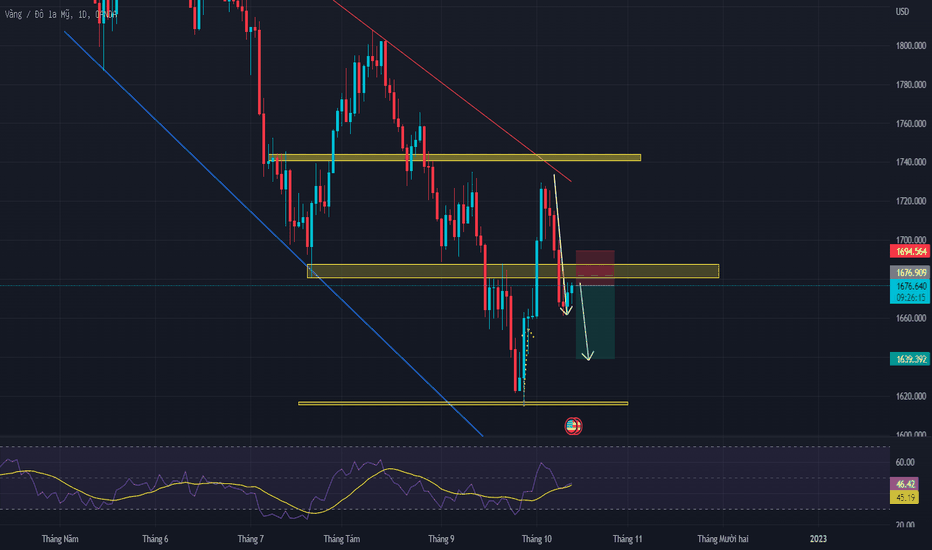The width and height of the screenshot is (932, 550).
Task: Click the 1780.000 price axis label
Action: tap(911, 85)
